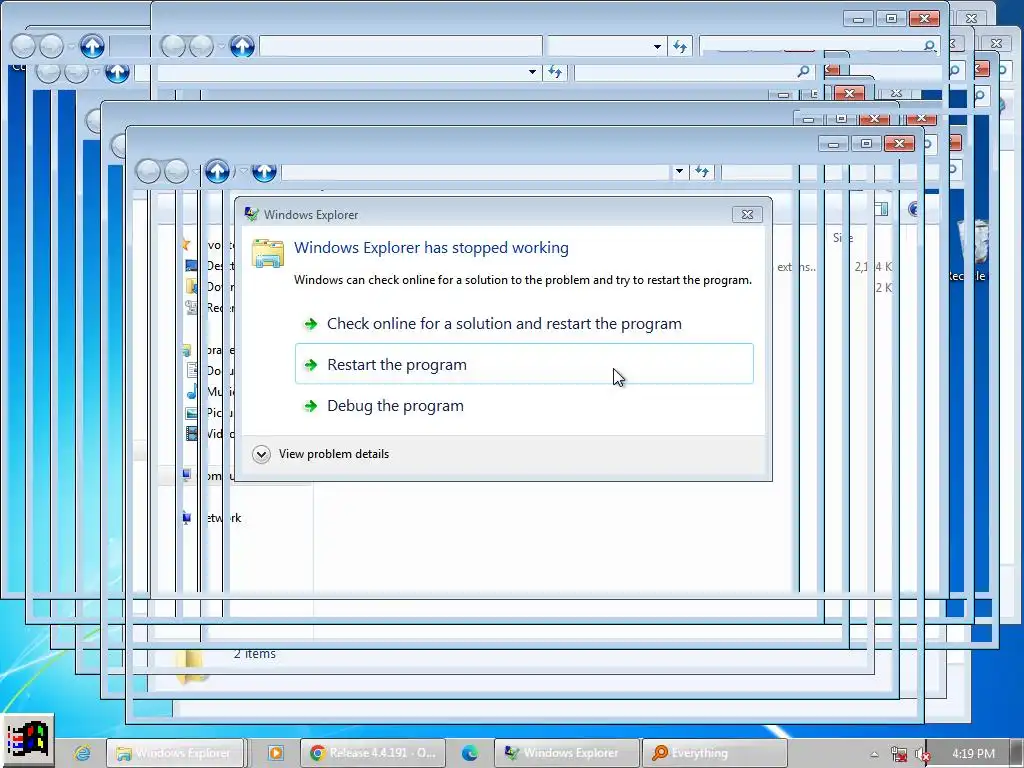1024x768 pixels.
Task: Open the Documents library icon in the sidebar
Action: (192, 371)
